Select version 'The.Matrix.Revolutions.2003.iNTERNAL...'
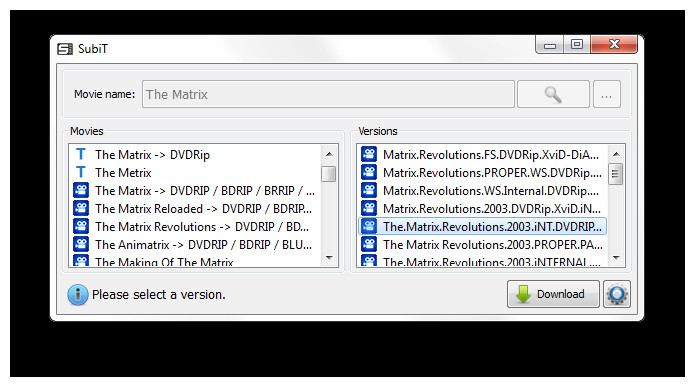694x386 pixels. click(483, 261)
